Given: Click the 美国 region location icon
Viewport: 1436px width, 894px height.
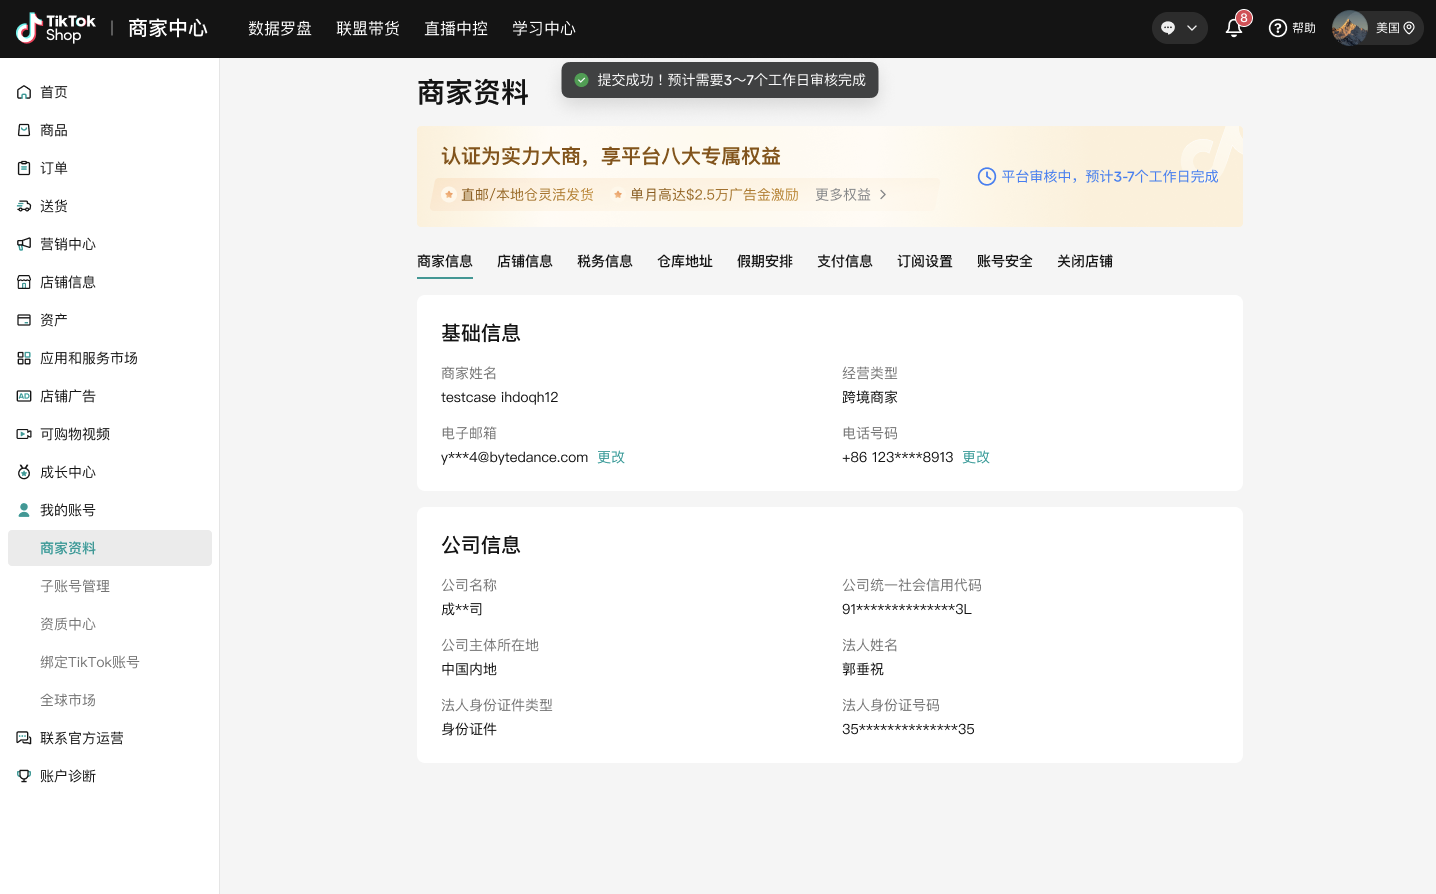Looking at the screenshot, I should (1409, 28).
